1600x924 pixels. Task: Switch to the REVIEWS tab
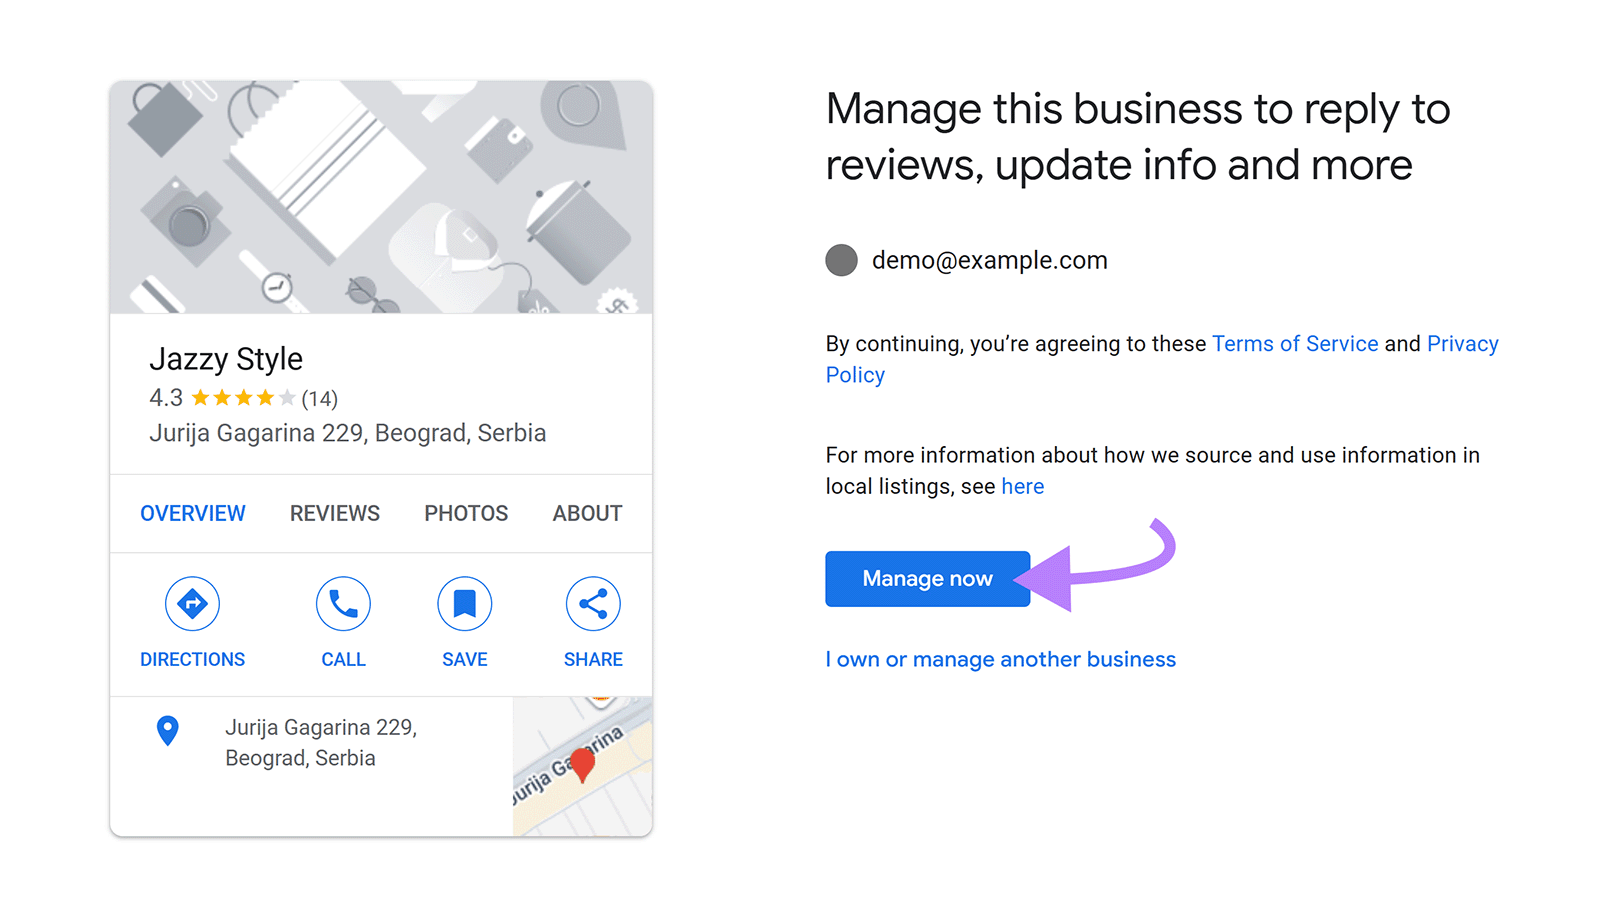[x=334, y=513]
